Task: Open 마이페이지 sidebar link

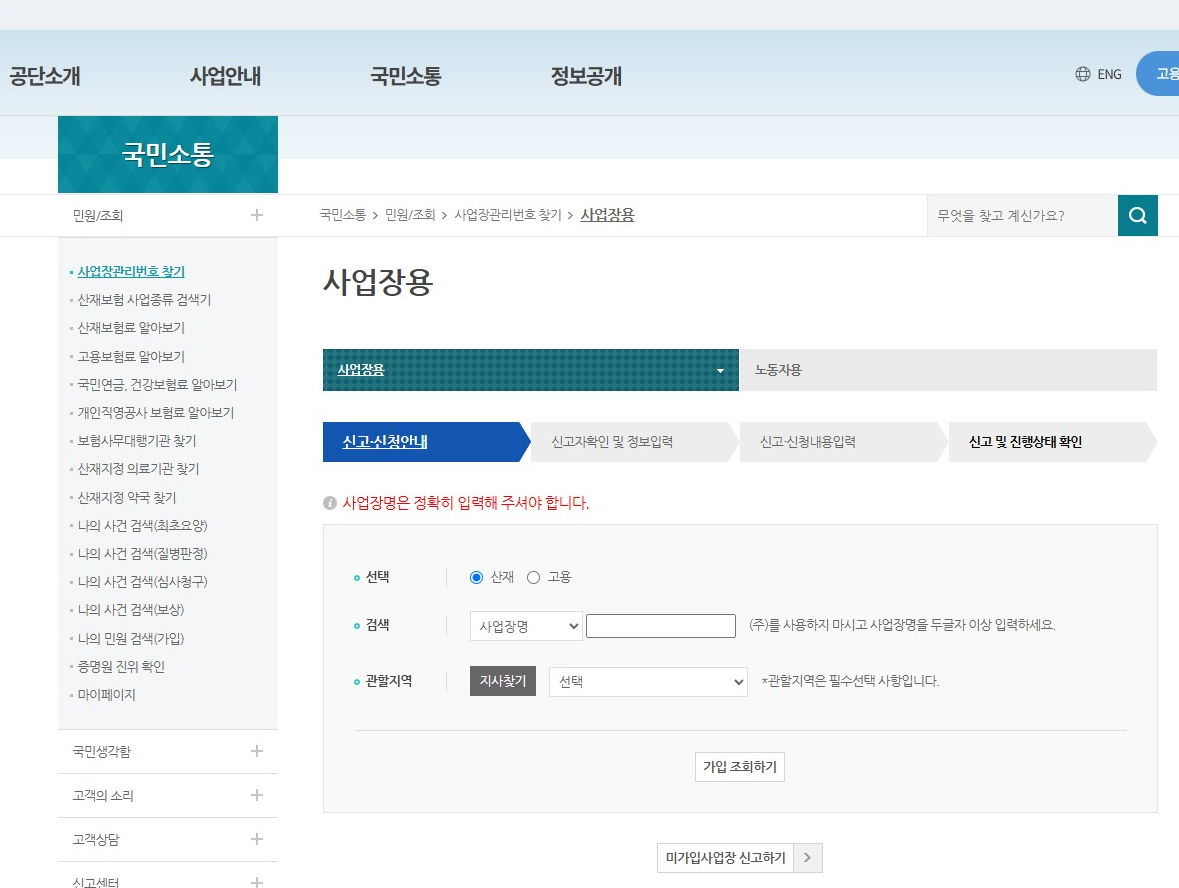Action: 107,695
